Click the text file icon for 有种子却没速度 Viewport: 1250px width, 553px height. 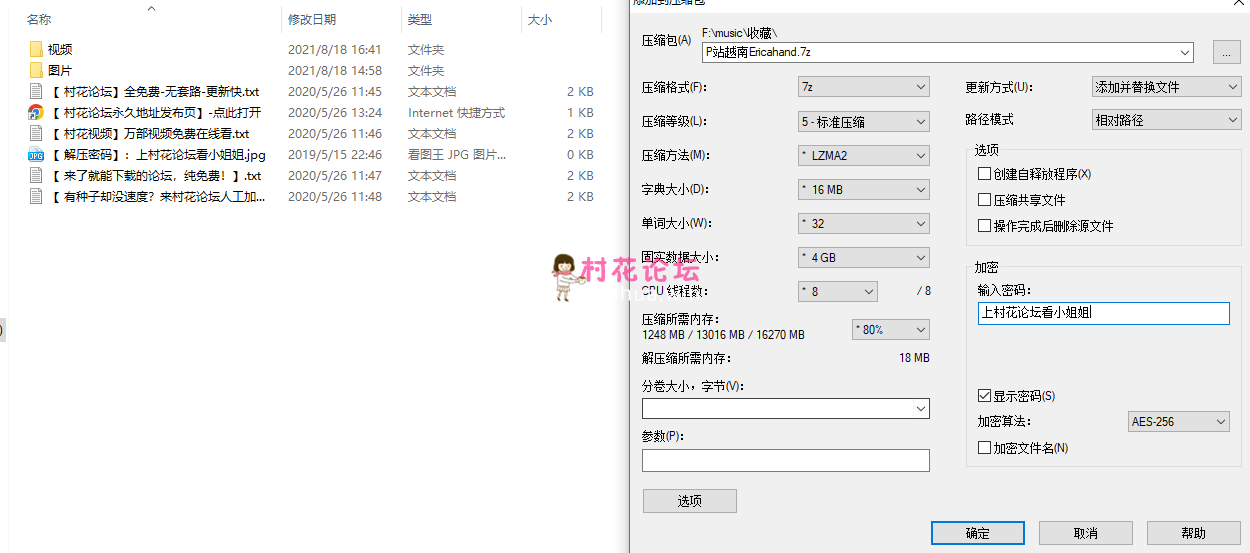pyautogui.click(x=36, y=196)
